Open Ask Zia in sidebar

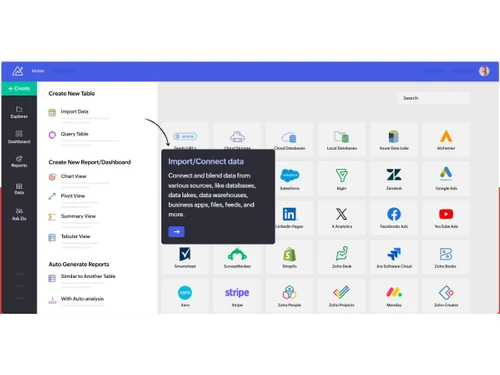coord(19,214)
